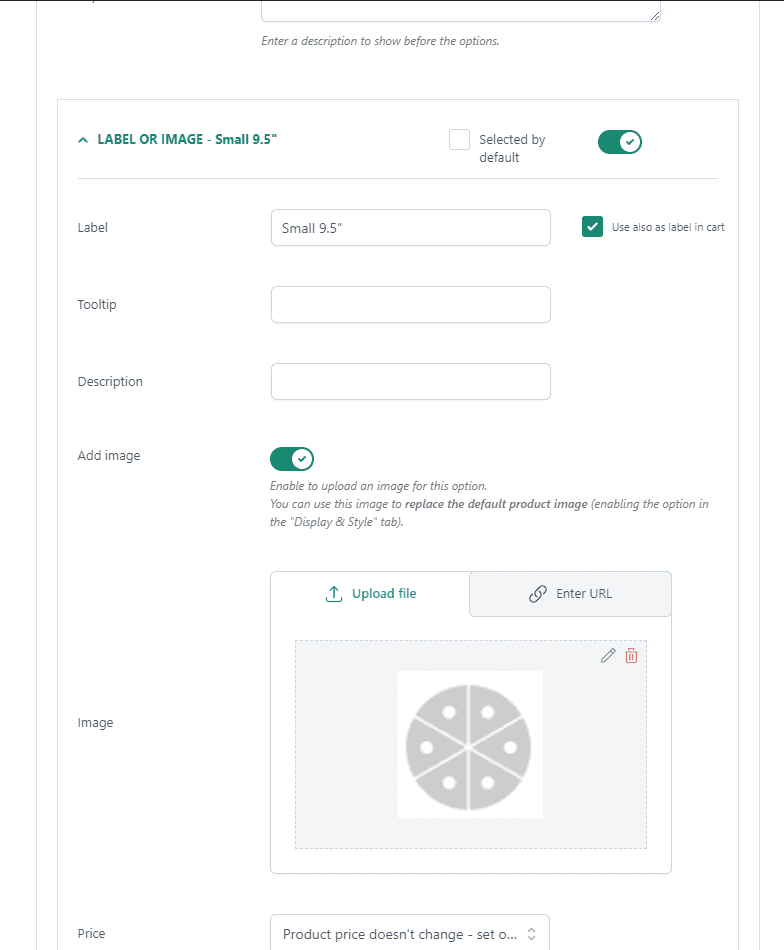Open the Price dropdown

(x=410, y=933)
